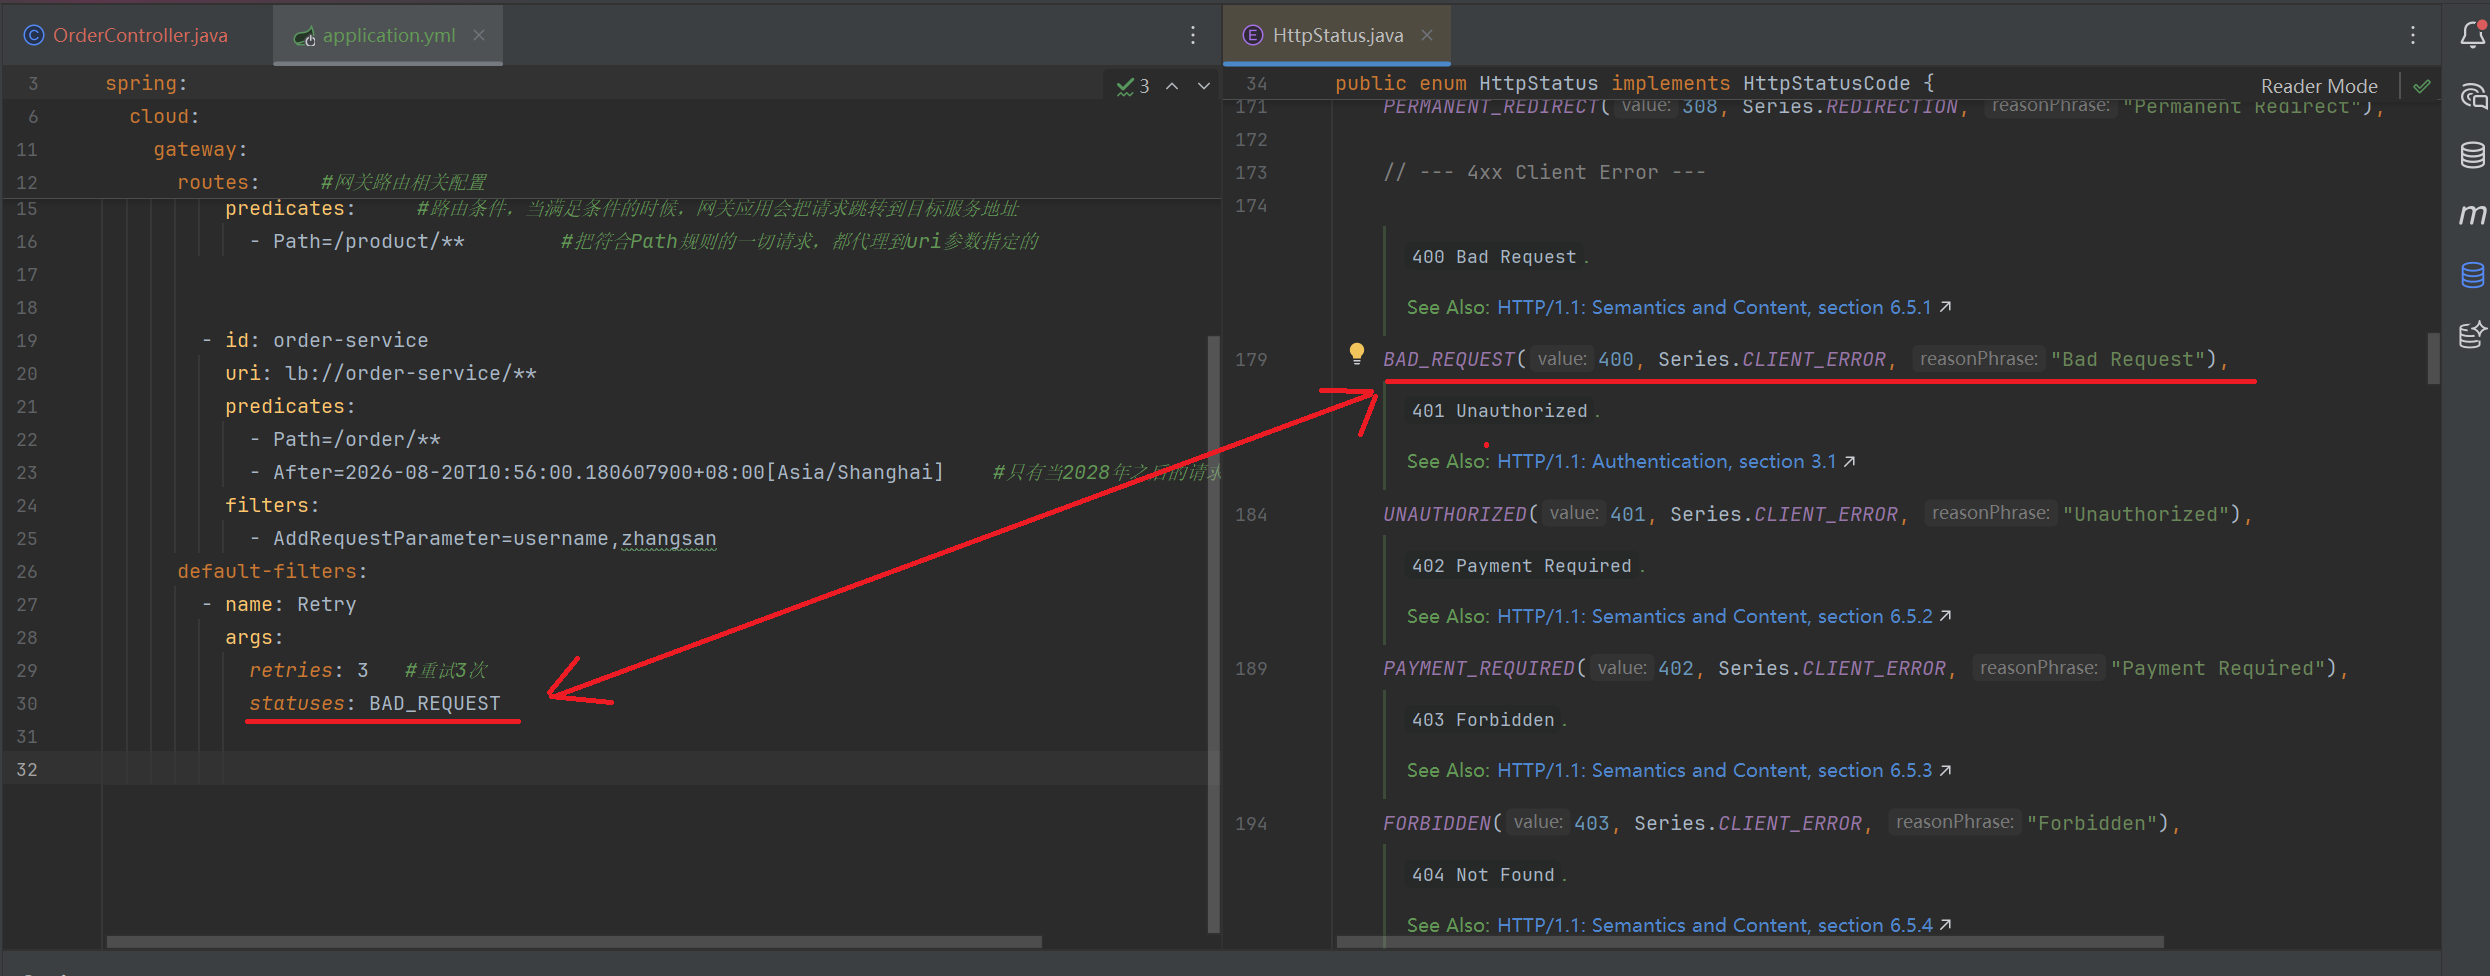Click the default-filters key
2490x976 pixels.
267,571
